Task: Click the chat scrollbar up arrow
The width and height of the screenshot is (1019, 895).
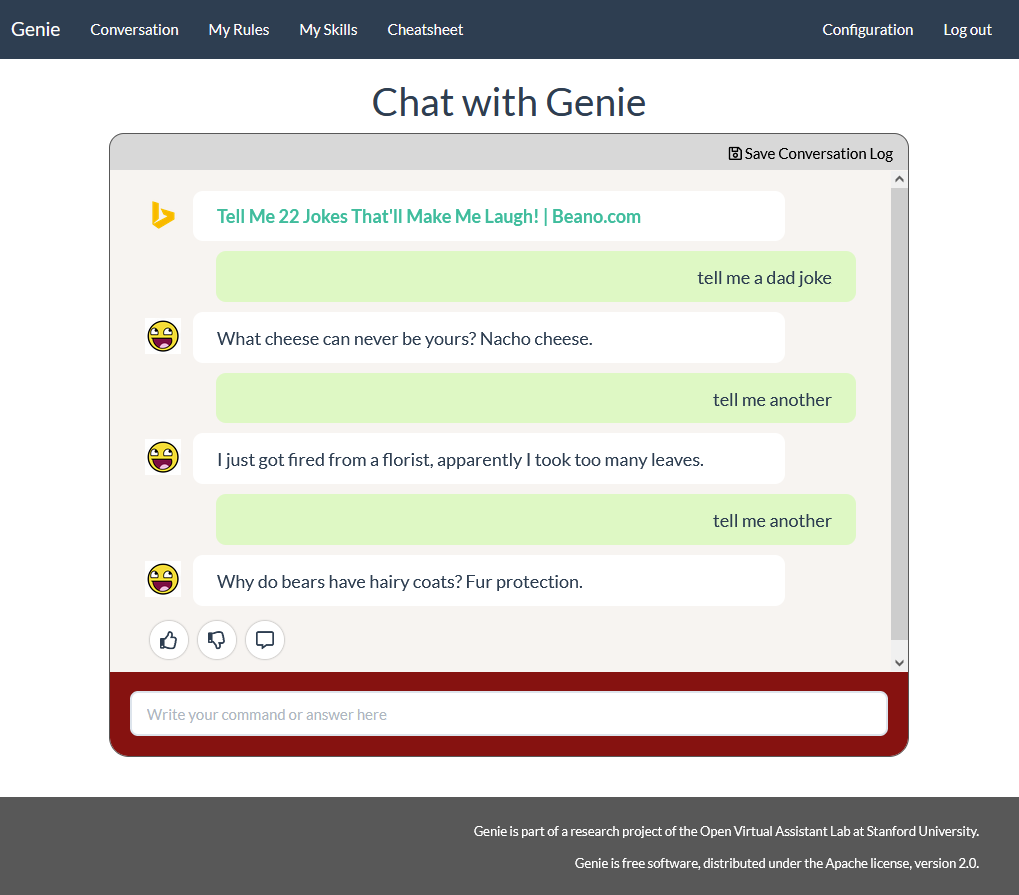Action: coord(899,179)
